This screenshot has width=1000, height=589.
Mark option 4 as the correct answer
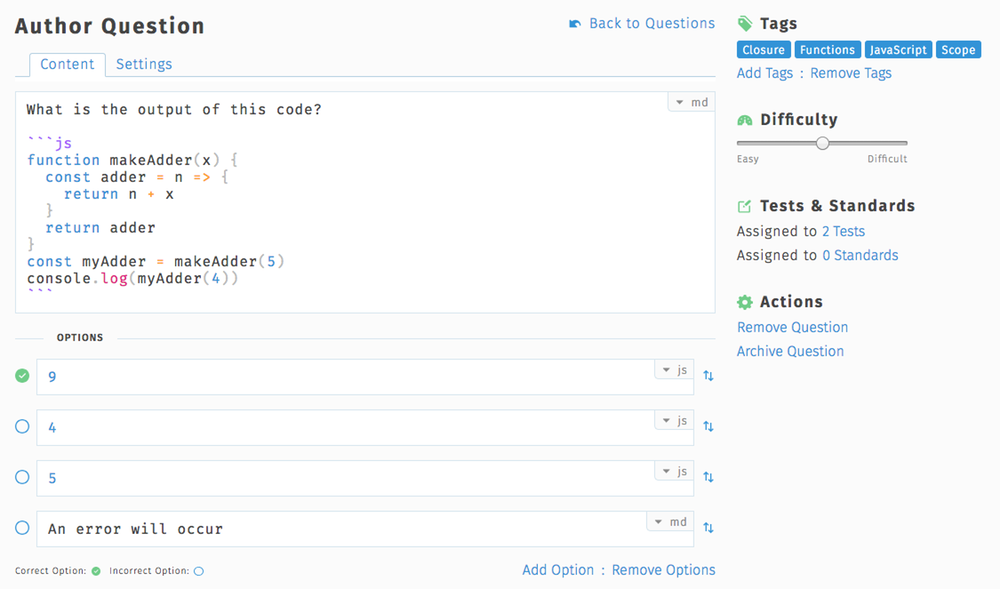point(23,427)
